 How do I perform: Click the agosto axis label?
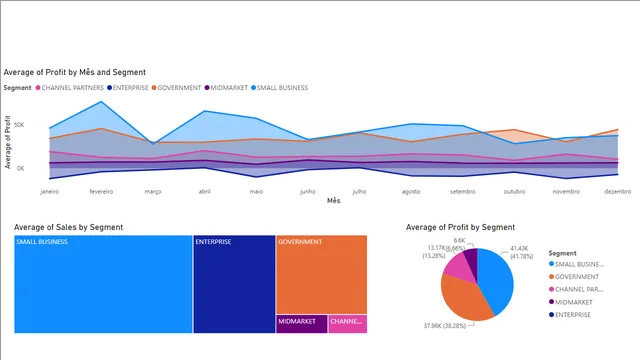pos(411,191)
